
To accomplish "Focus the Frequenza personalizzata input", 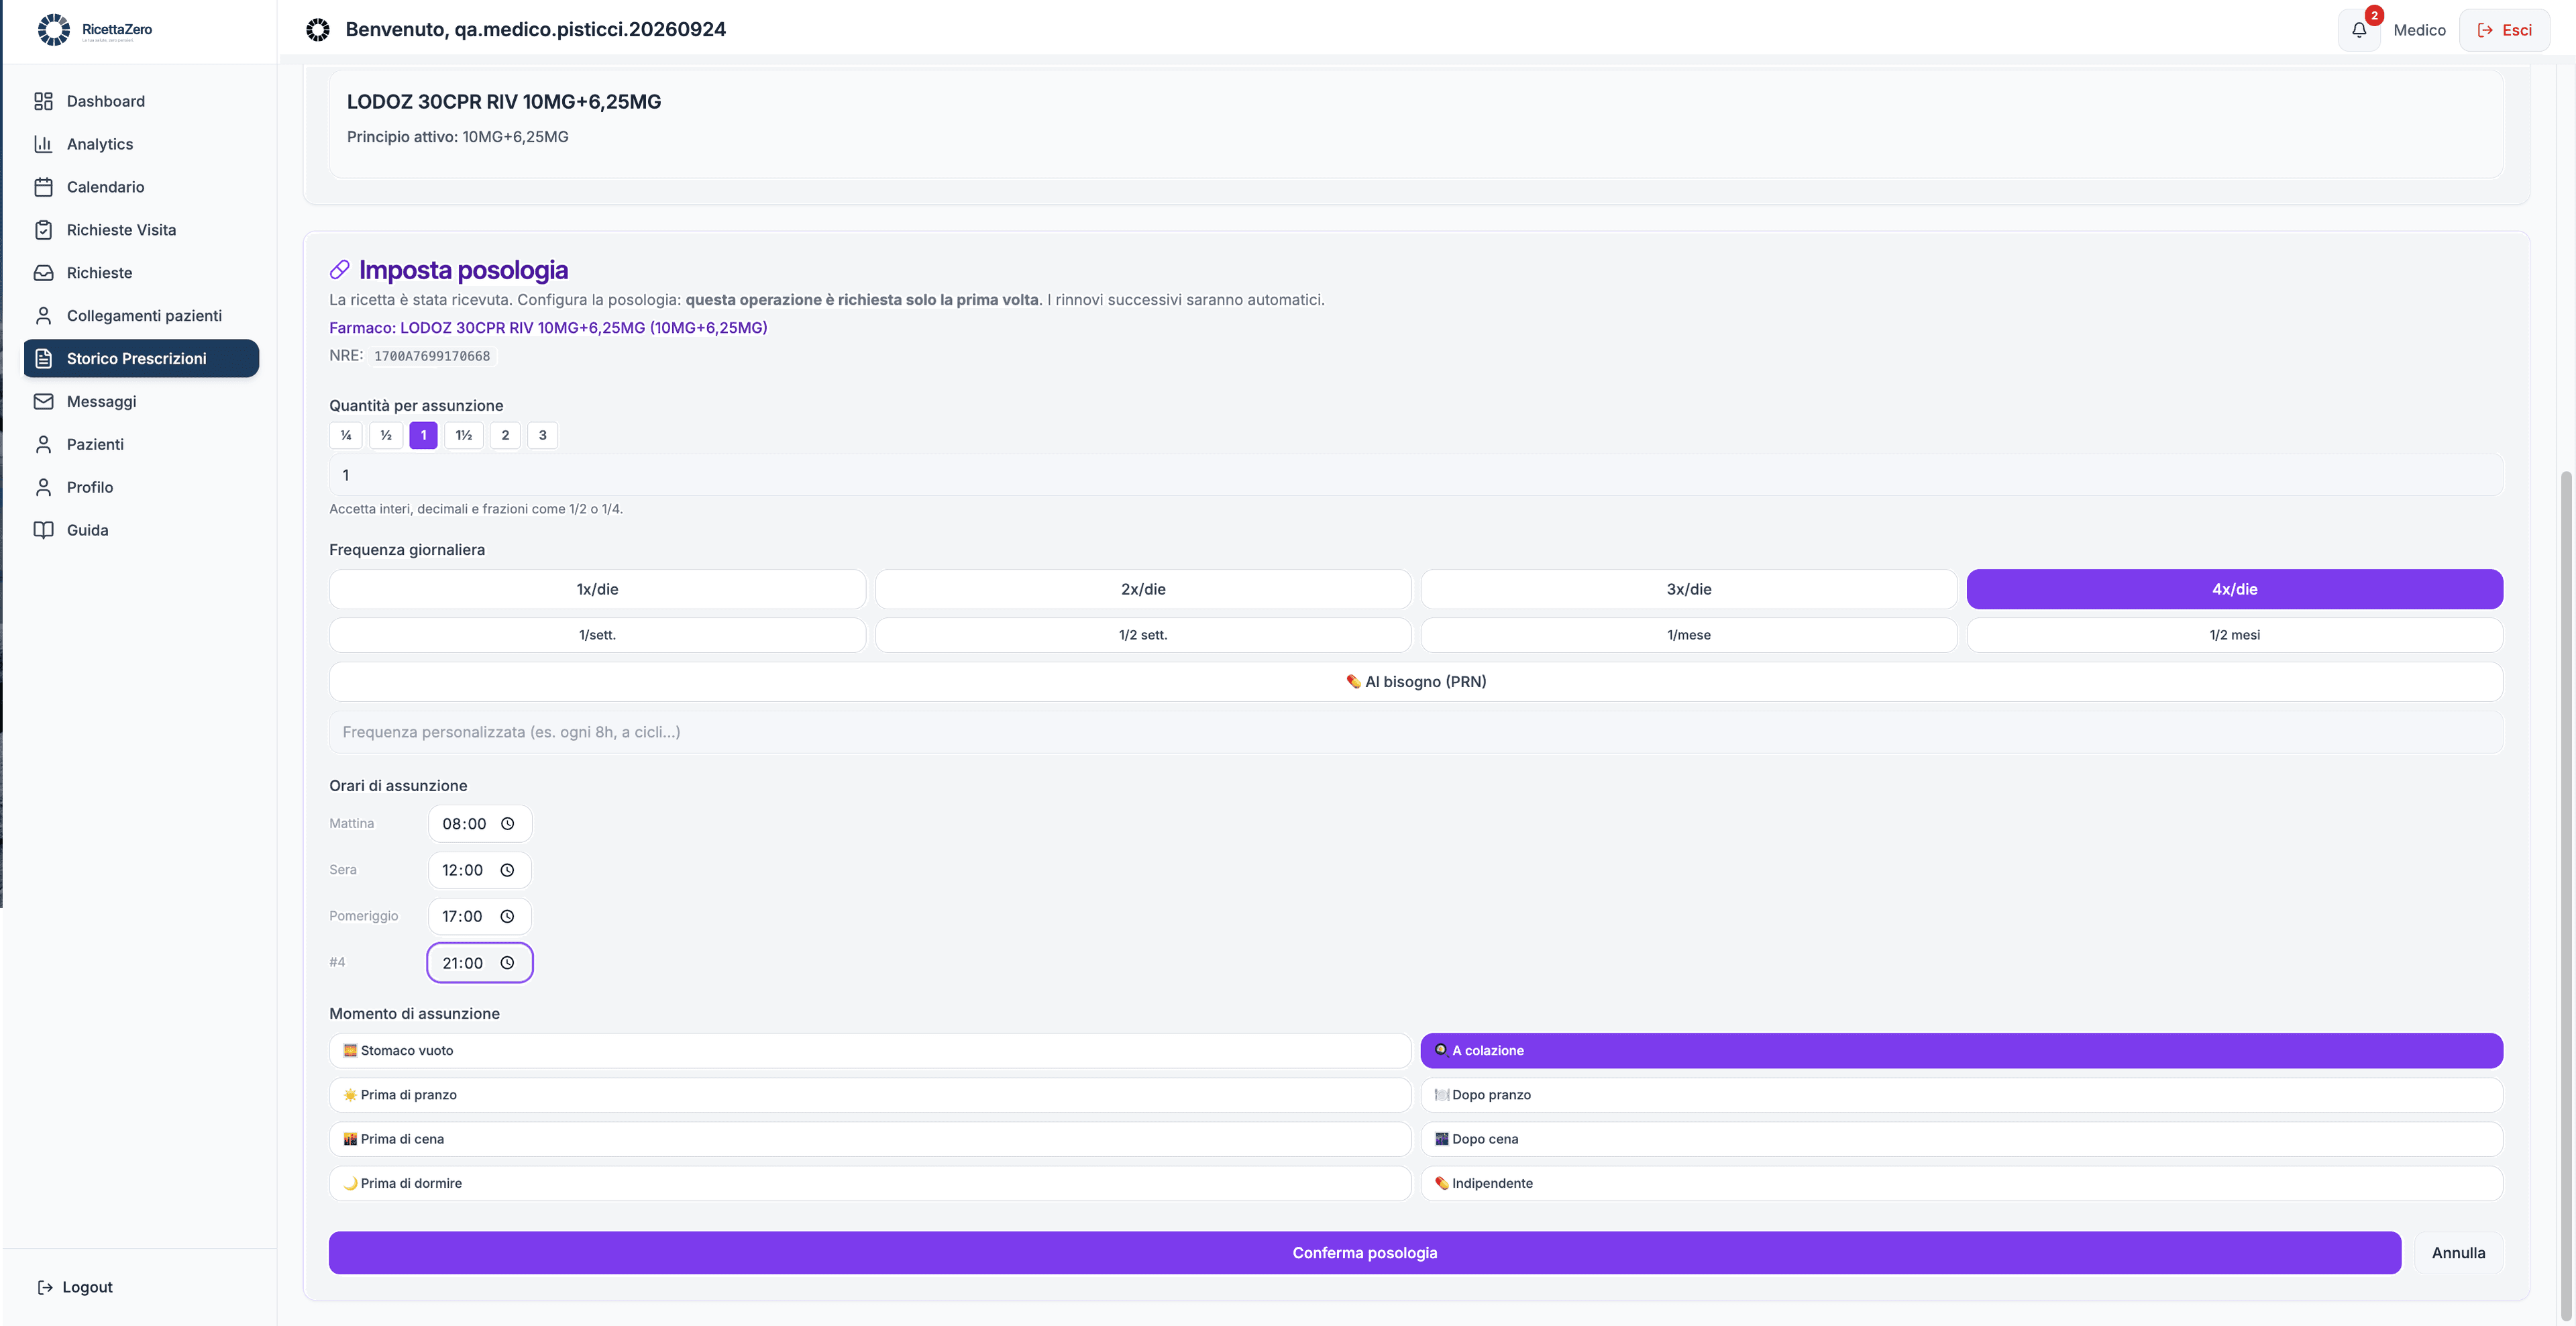I will [1416, 732].
